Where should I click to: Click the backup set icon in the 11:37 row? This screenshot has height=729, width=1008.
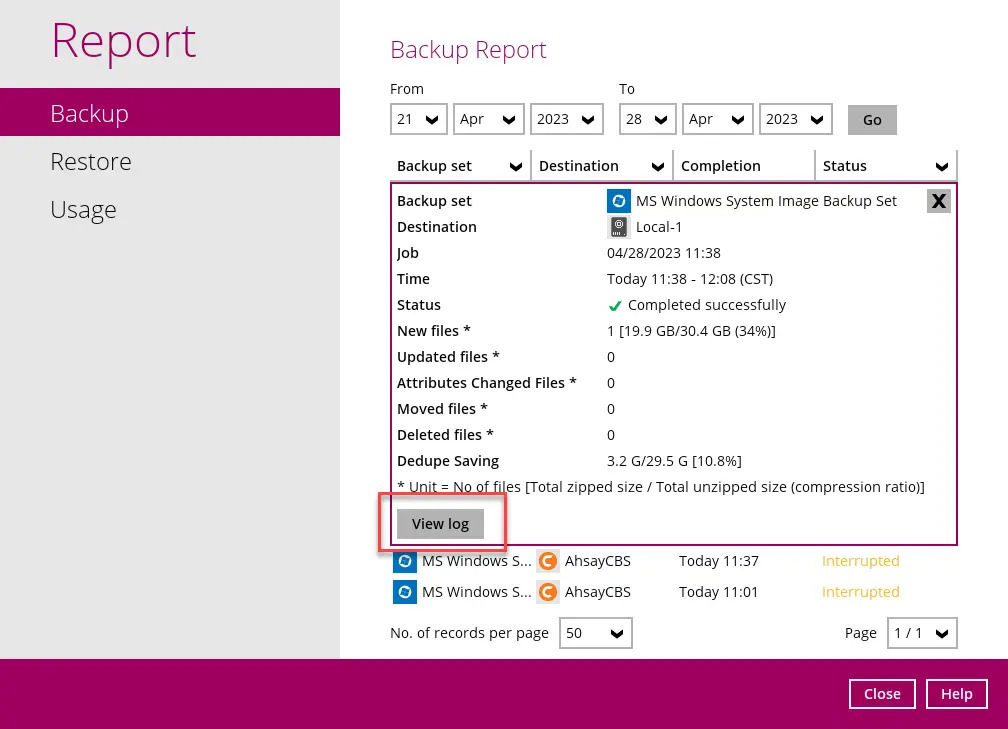click(404, 561)
